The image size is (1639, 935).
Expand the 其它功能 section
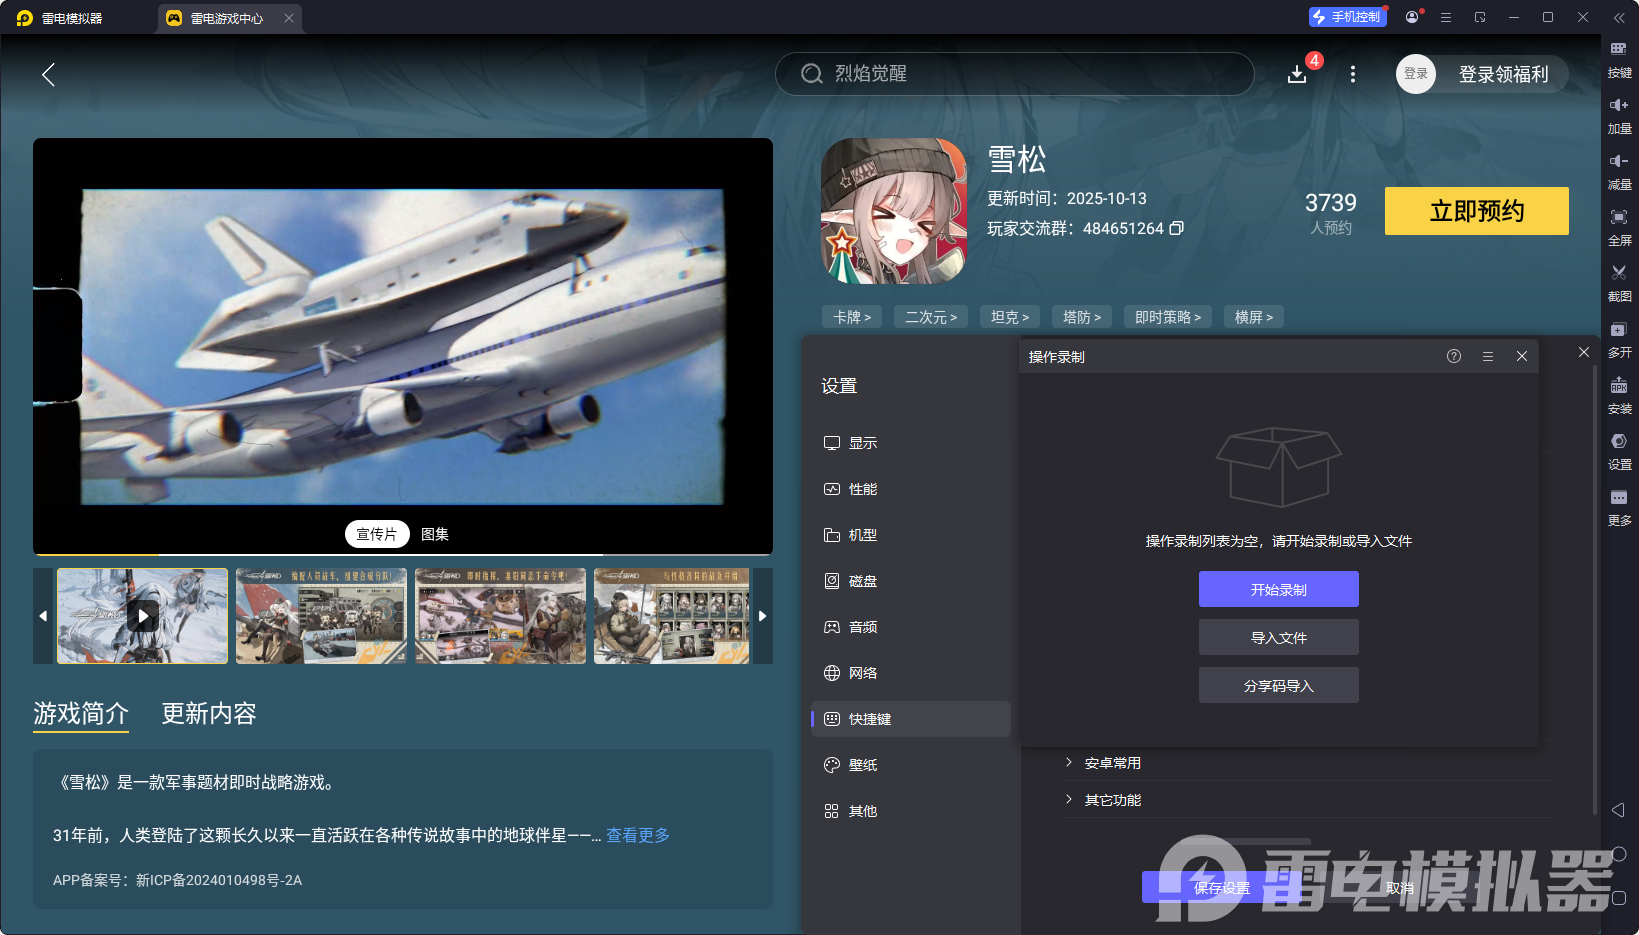coord(1113,799)
